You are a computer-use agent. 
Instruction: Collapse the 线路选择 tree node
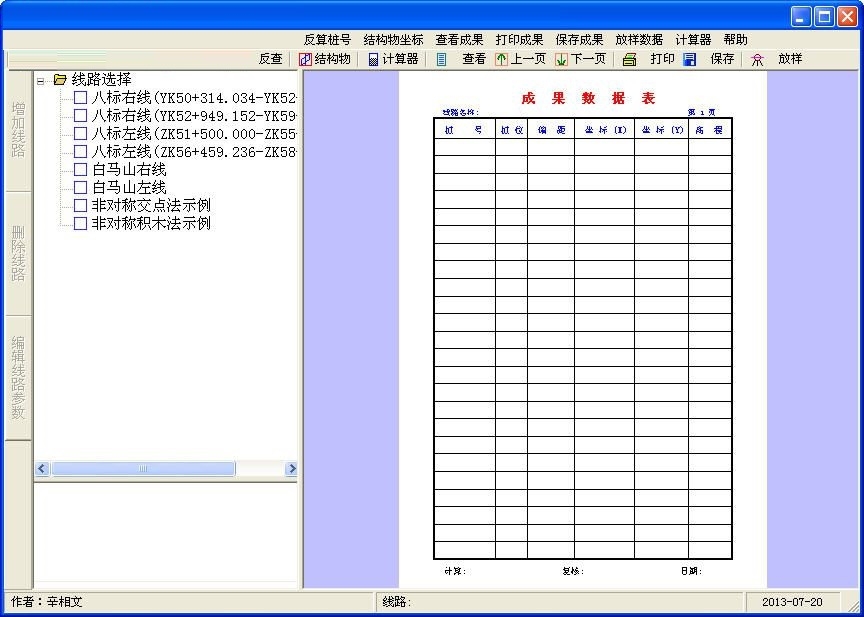click(40, 80)
